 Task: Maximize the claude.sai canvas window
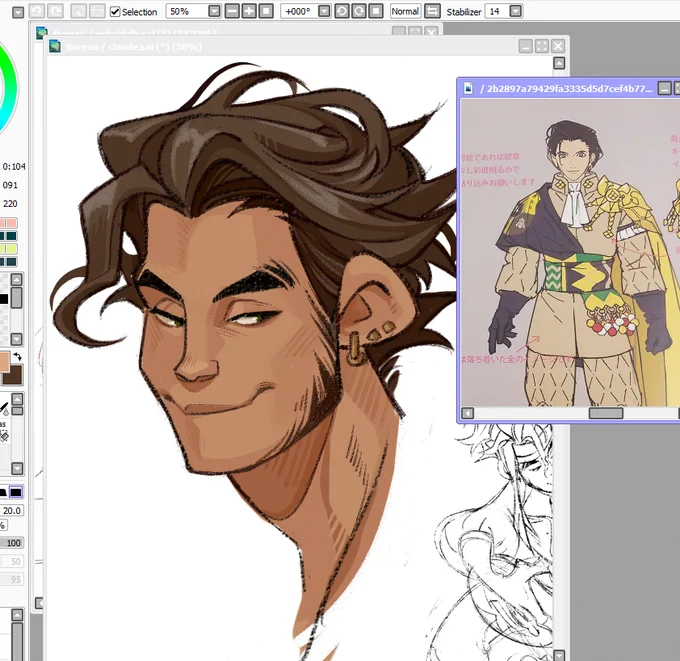[542, 46]
